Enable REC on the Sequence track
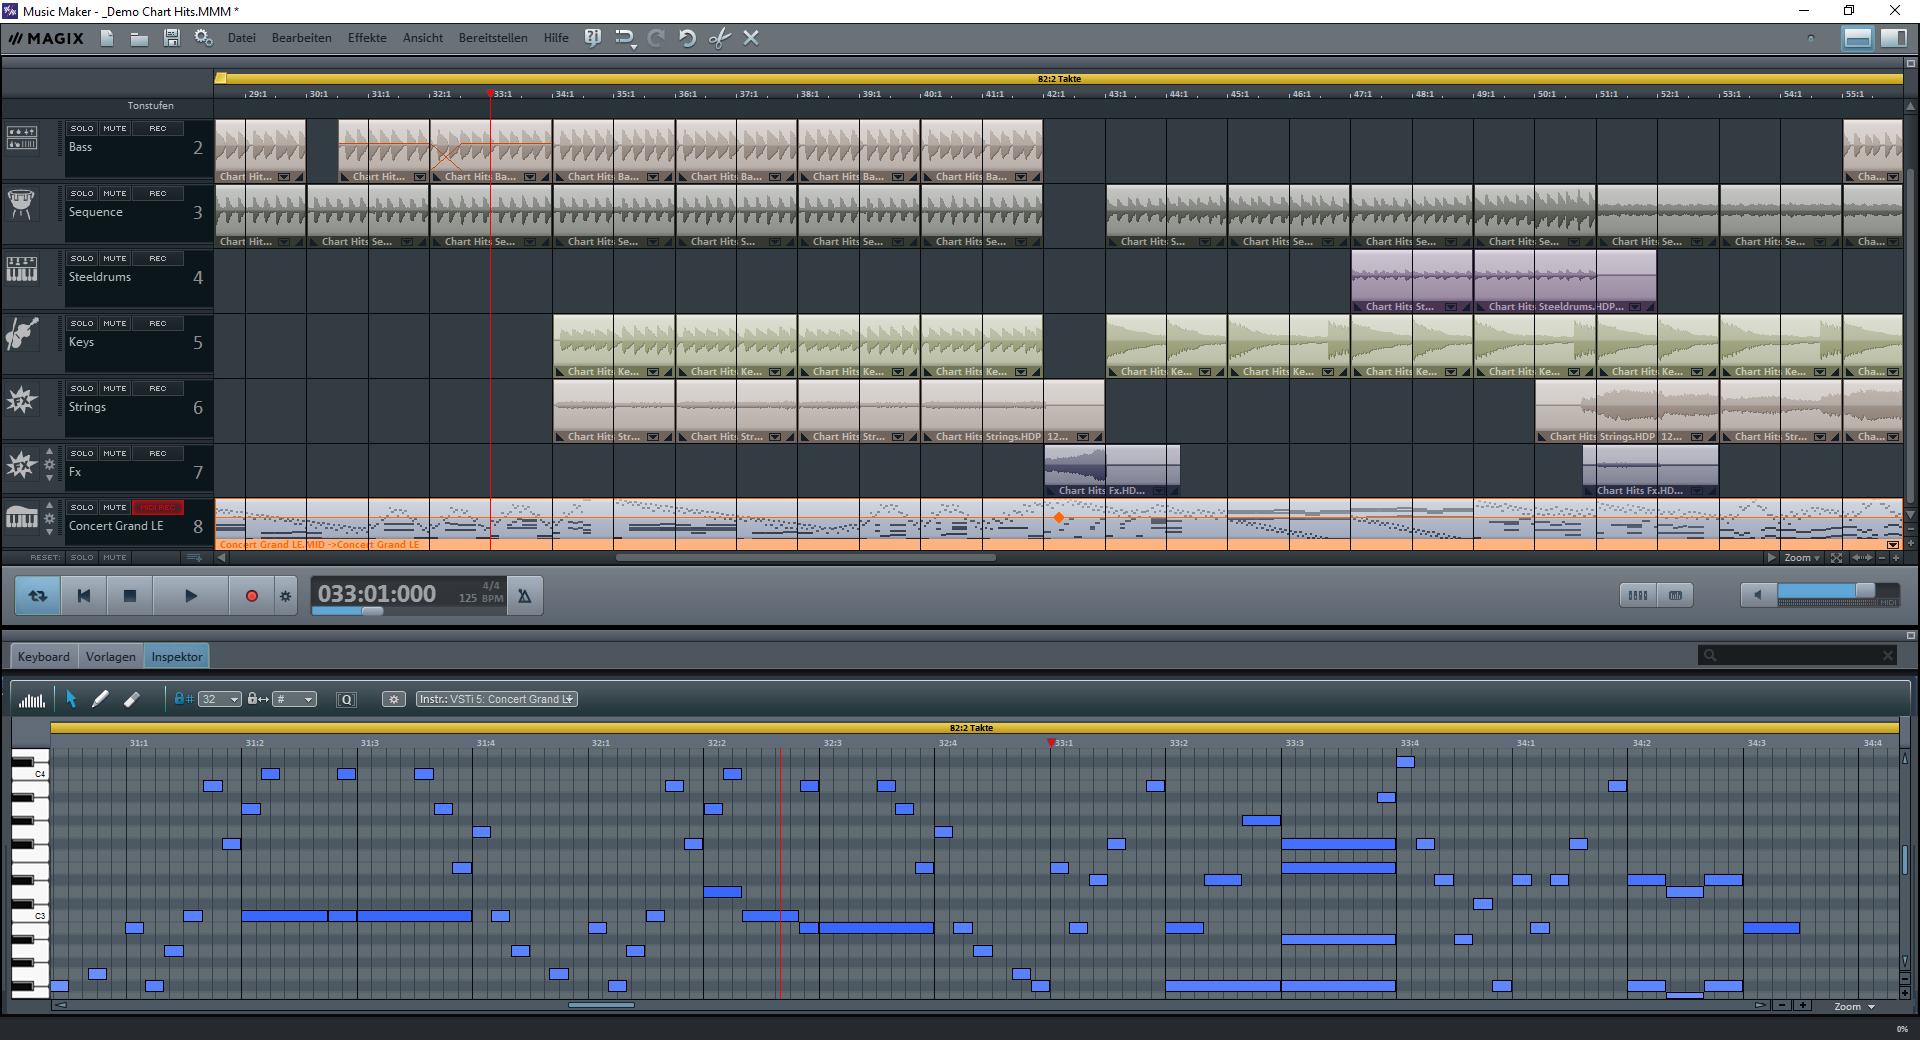 [158, 193]
